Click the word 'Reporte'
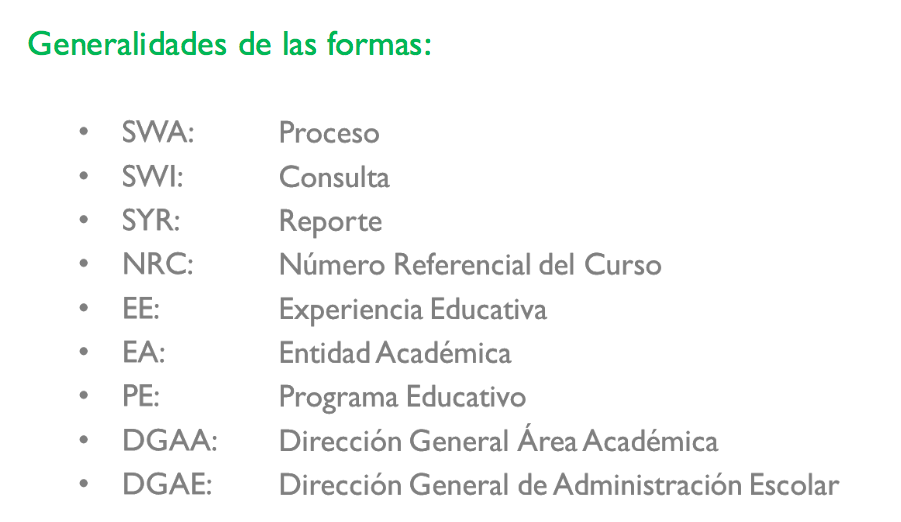This screenshot has height=522, width=901. click(x=330, y=221)
